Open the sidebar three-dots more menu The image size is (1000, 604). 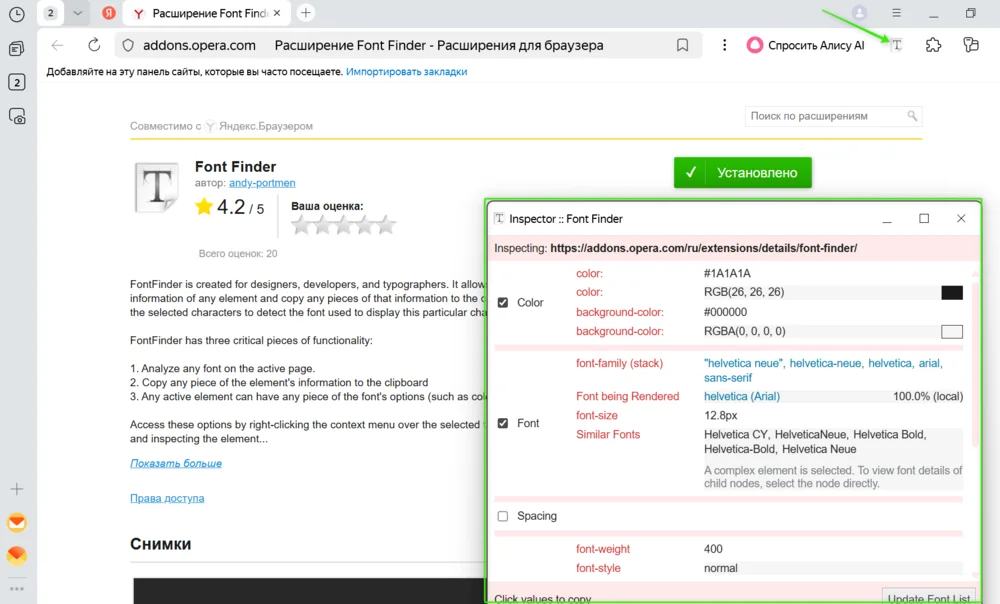point(17,589)
